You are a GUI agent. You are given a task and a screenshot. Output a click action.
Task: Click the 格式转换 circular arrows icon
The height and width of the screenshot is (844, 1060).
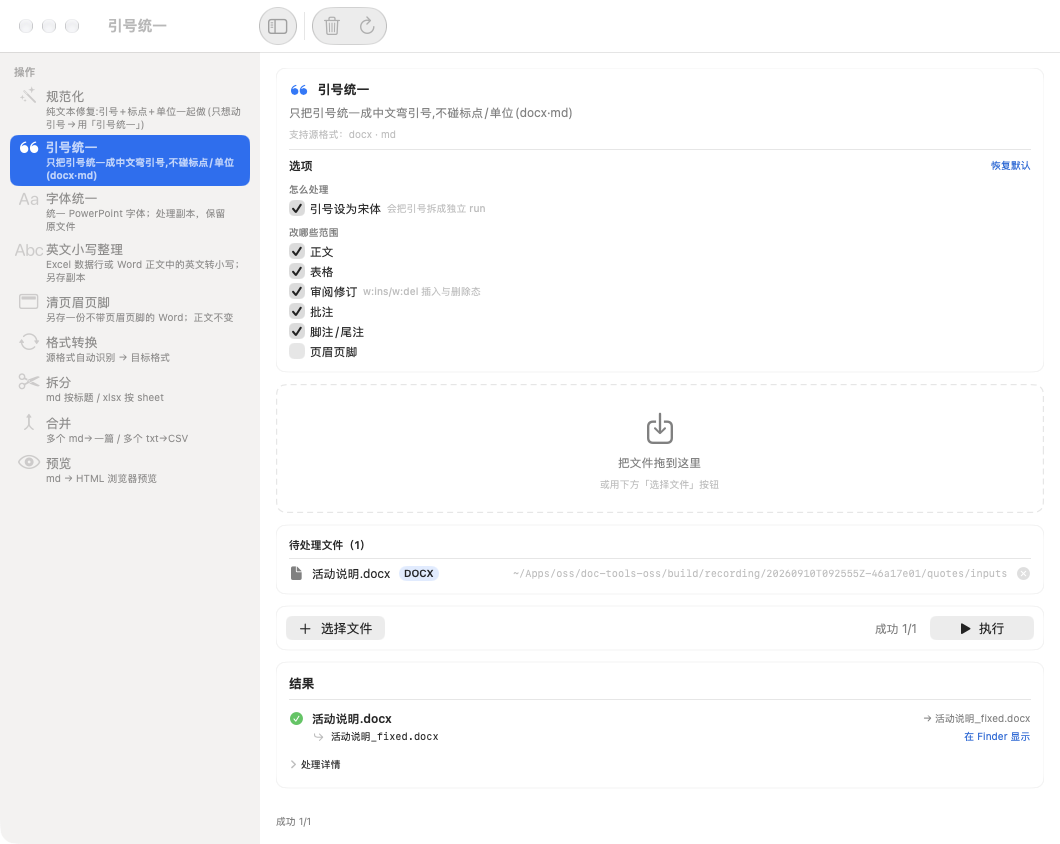click(x=28, y=342)
